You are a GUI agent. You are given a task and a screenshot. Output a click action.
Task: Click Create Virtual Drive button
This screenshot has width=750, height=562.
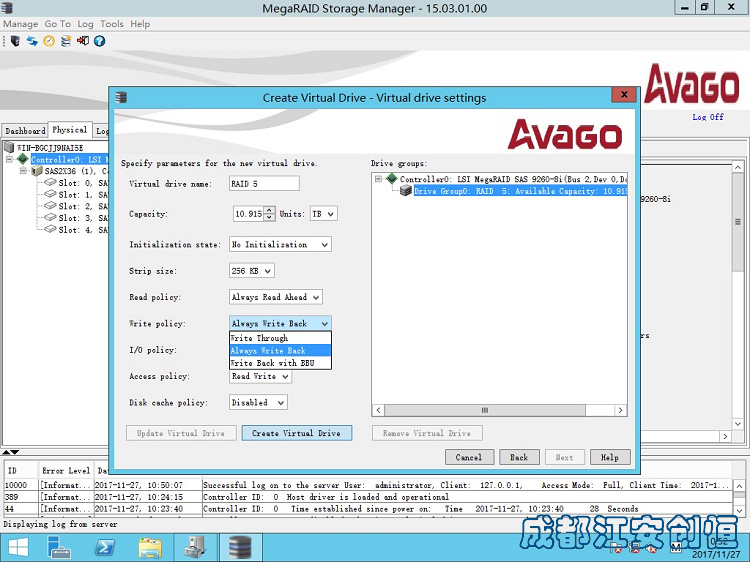pos(297,433)
